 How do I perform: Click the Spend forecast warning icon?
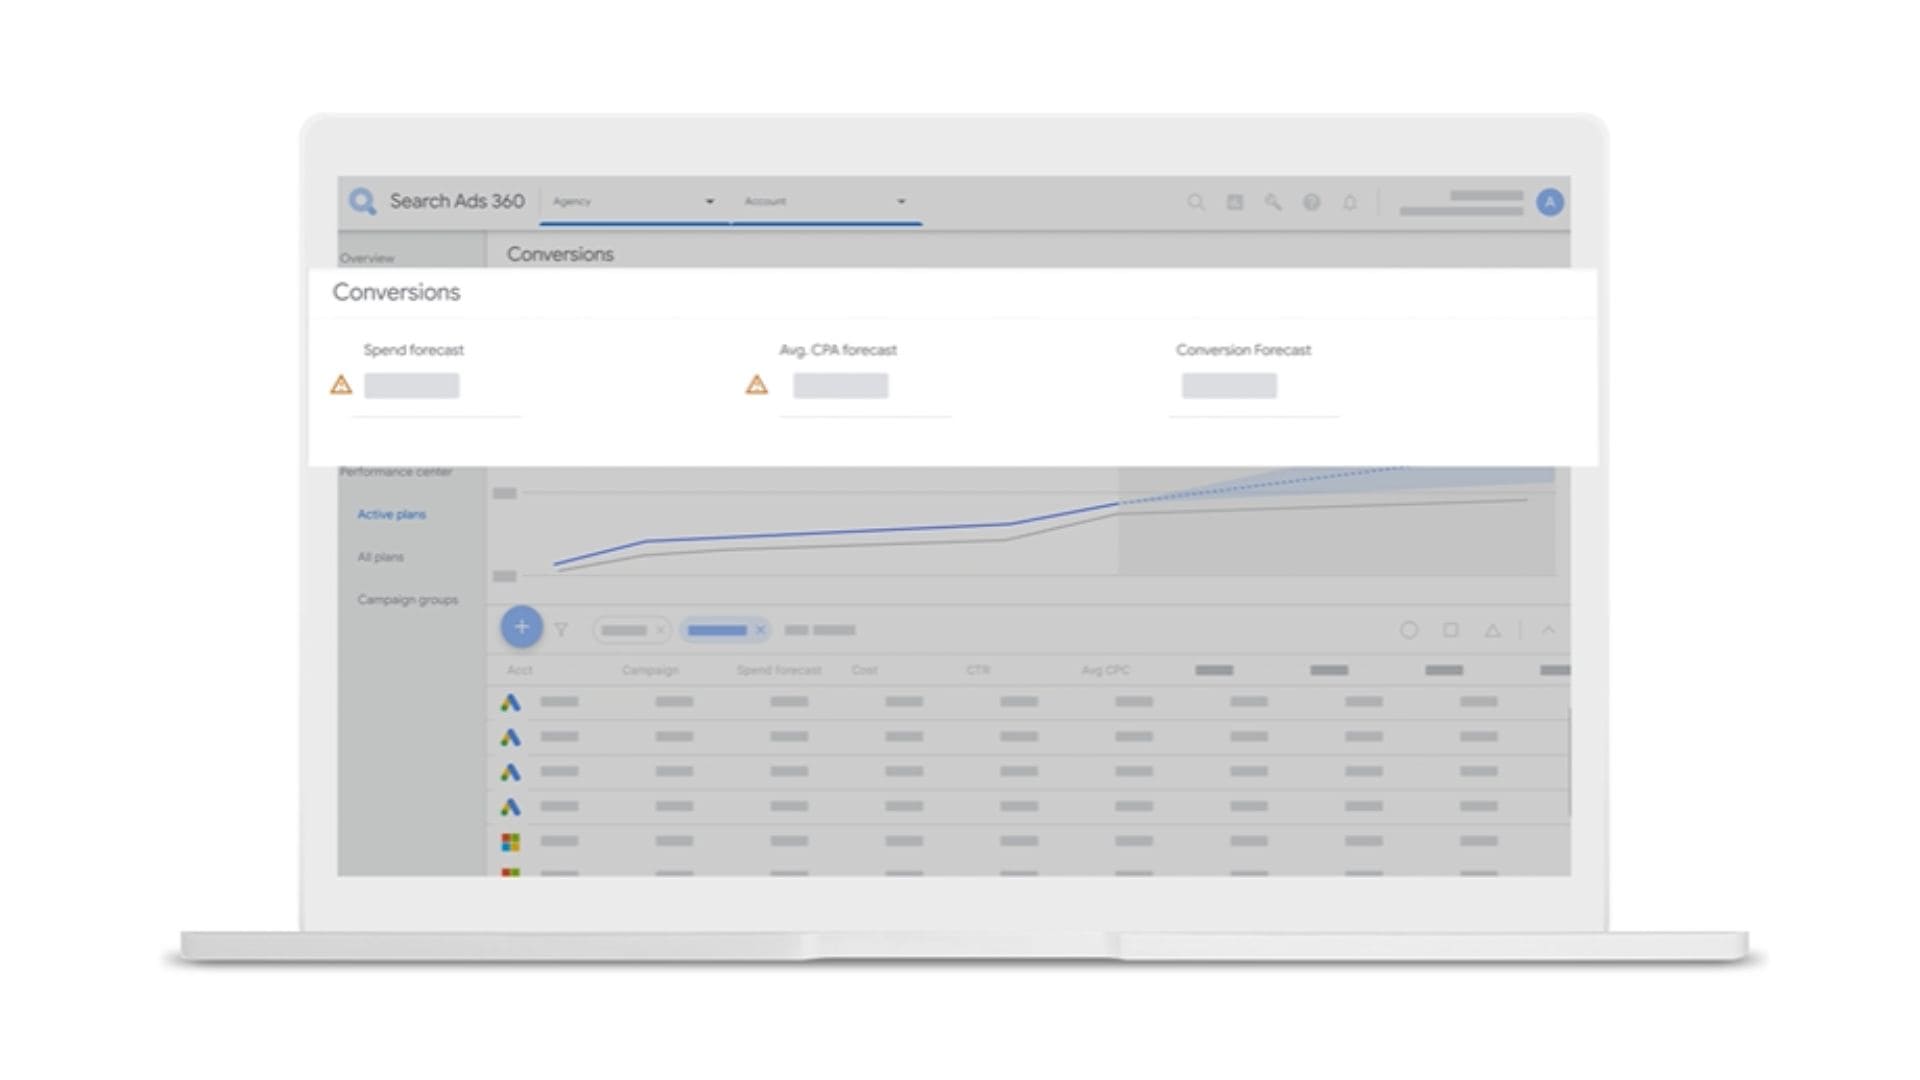click(341, 385)
